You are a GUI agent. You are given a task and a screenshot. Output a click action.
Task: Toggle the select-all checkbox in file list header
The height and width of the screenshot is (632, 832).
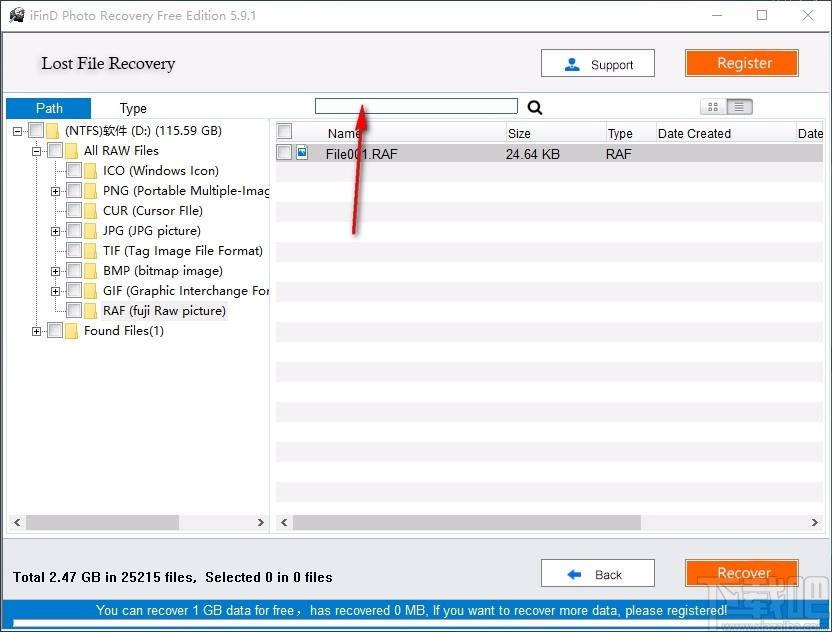pos(285,131)
